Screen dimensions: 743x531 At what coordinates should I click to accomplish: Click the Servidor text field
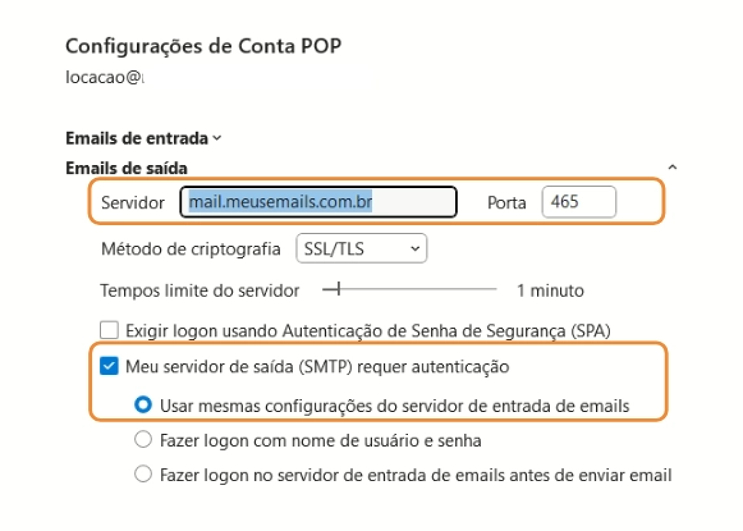pos(318,202)
